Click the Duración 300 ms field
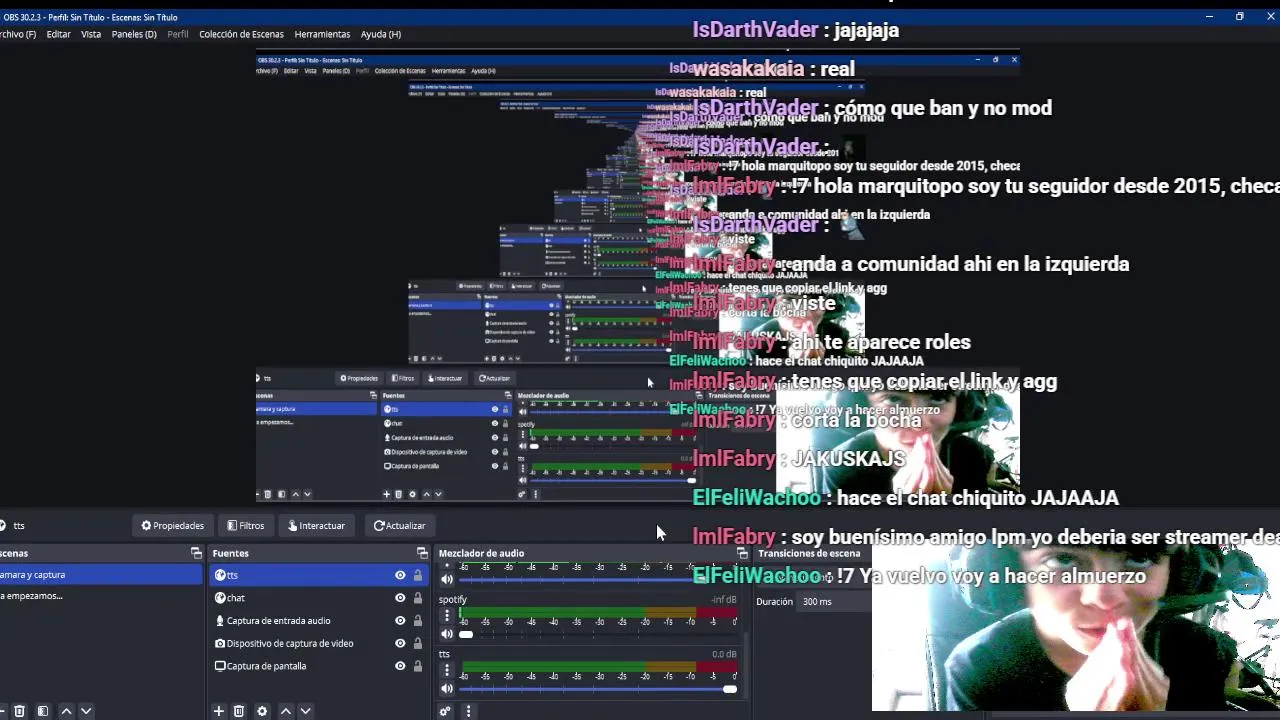Screen dimensions: 1280x720 (x=834, y=602)
